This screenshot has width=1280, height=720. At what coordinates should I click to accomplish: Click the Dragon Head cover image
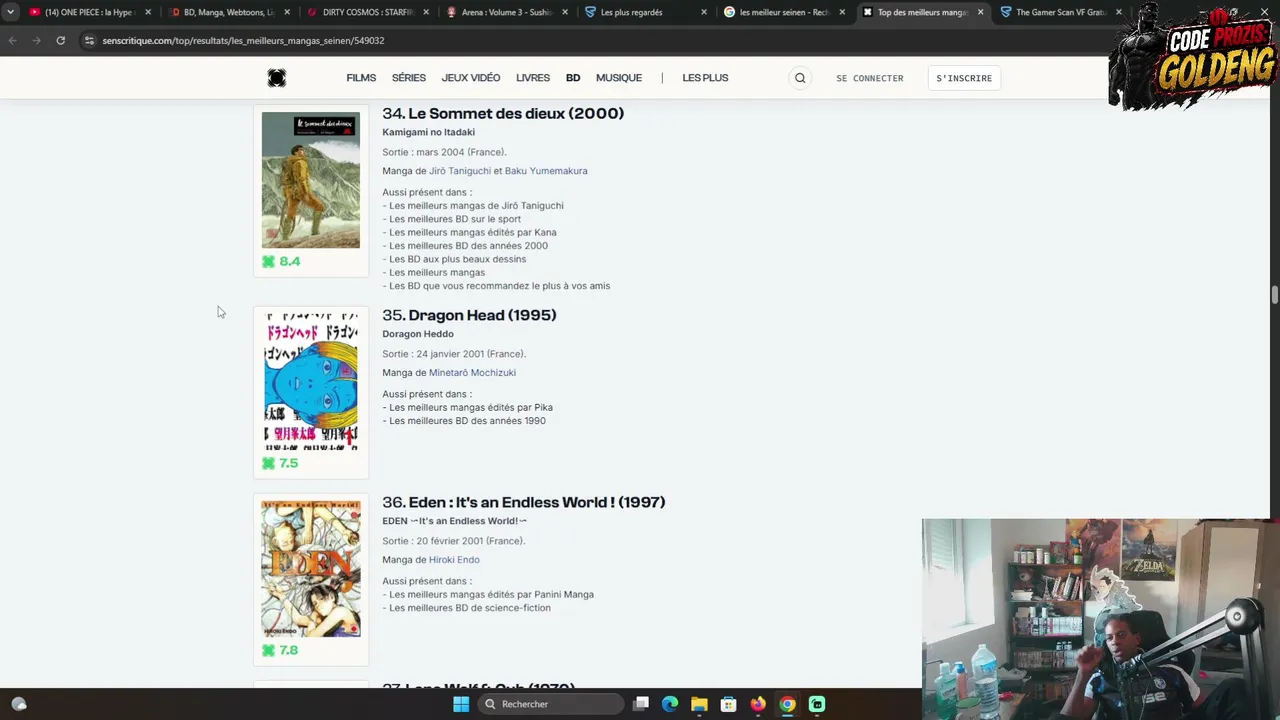[x=311, y=382]
